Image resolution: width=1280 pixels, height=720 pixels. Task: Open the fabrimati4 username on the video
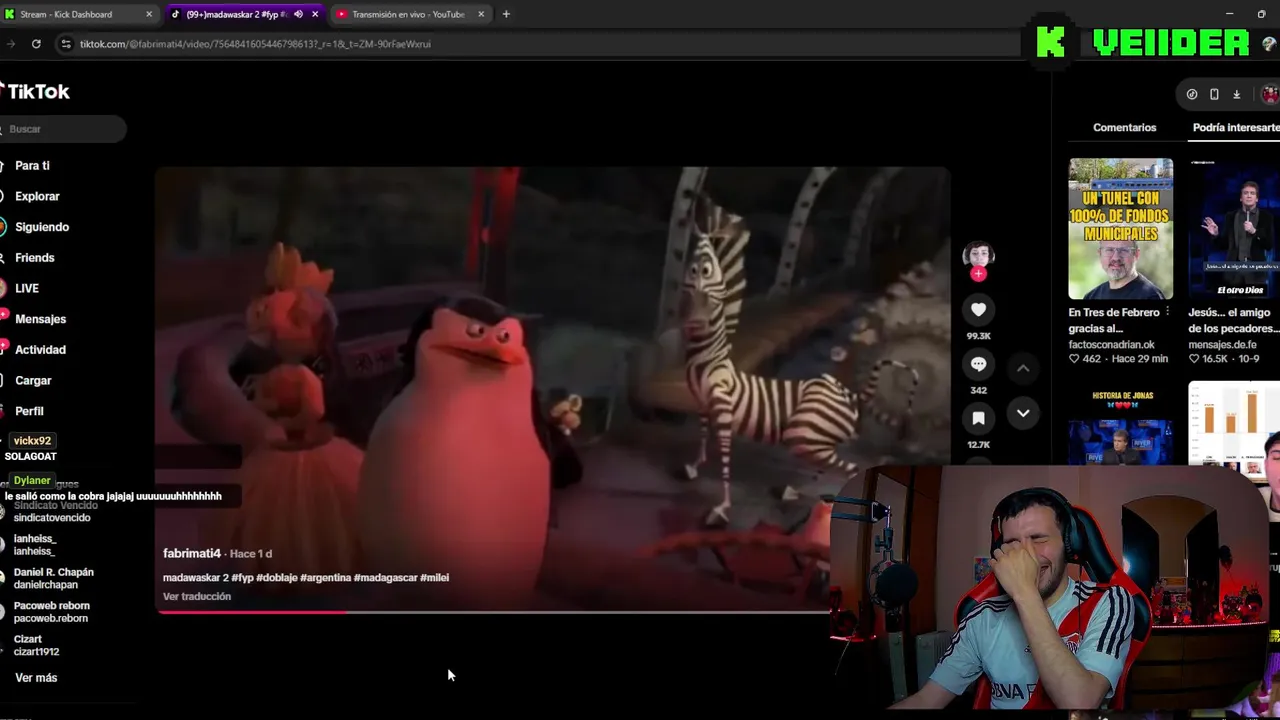192,553
